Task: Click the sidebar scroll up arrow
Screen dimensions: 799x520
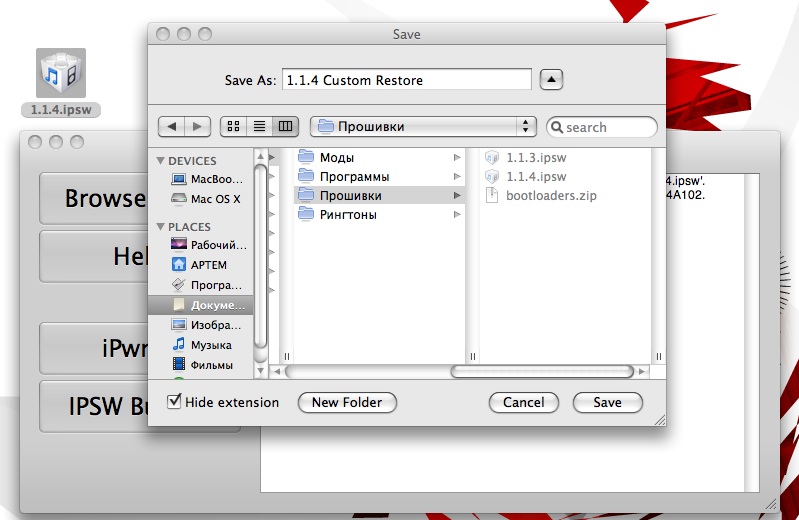Action: (x=260, y=156)
